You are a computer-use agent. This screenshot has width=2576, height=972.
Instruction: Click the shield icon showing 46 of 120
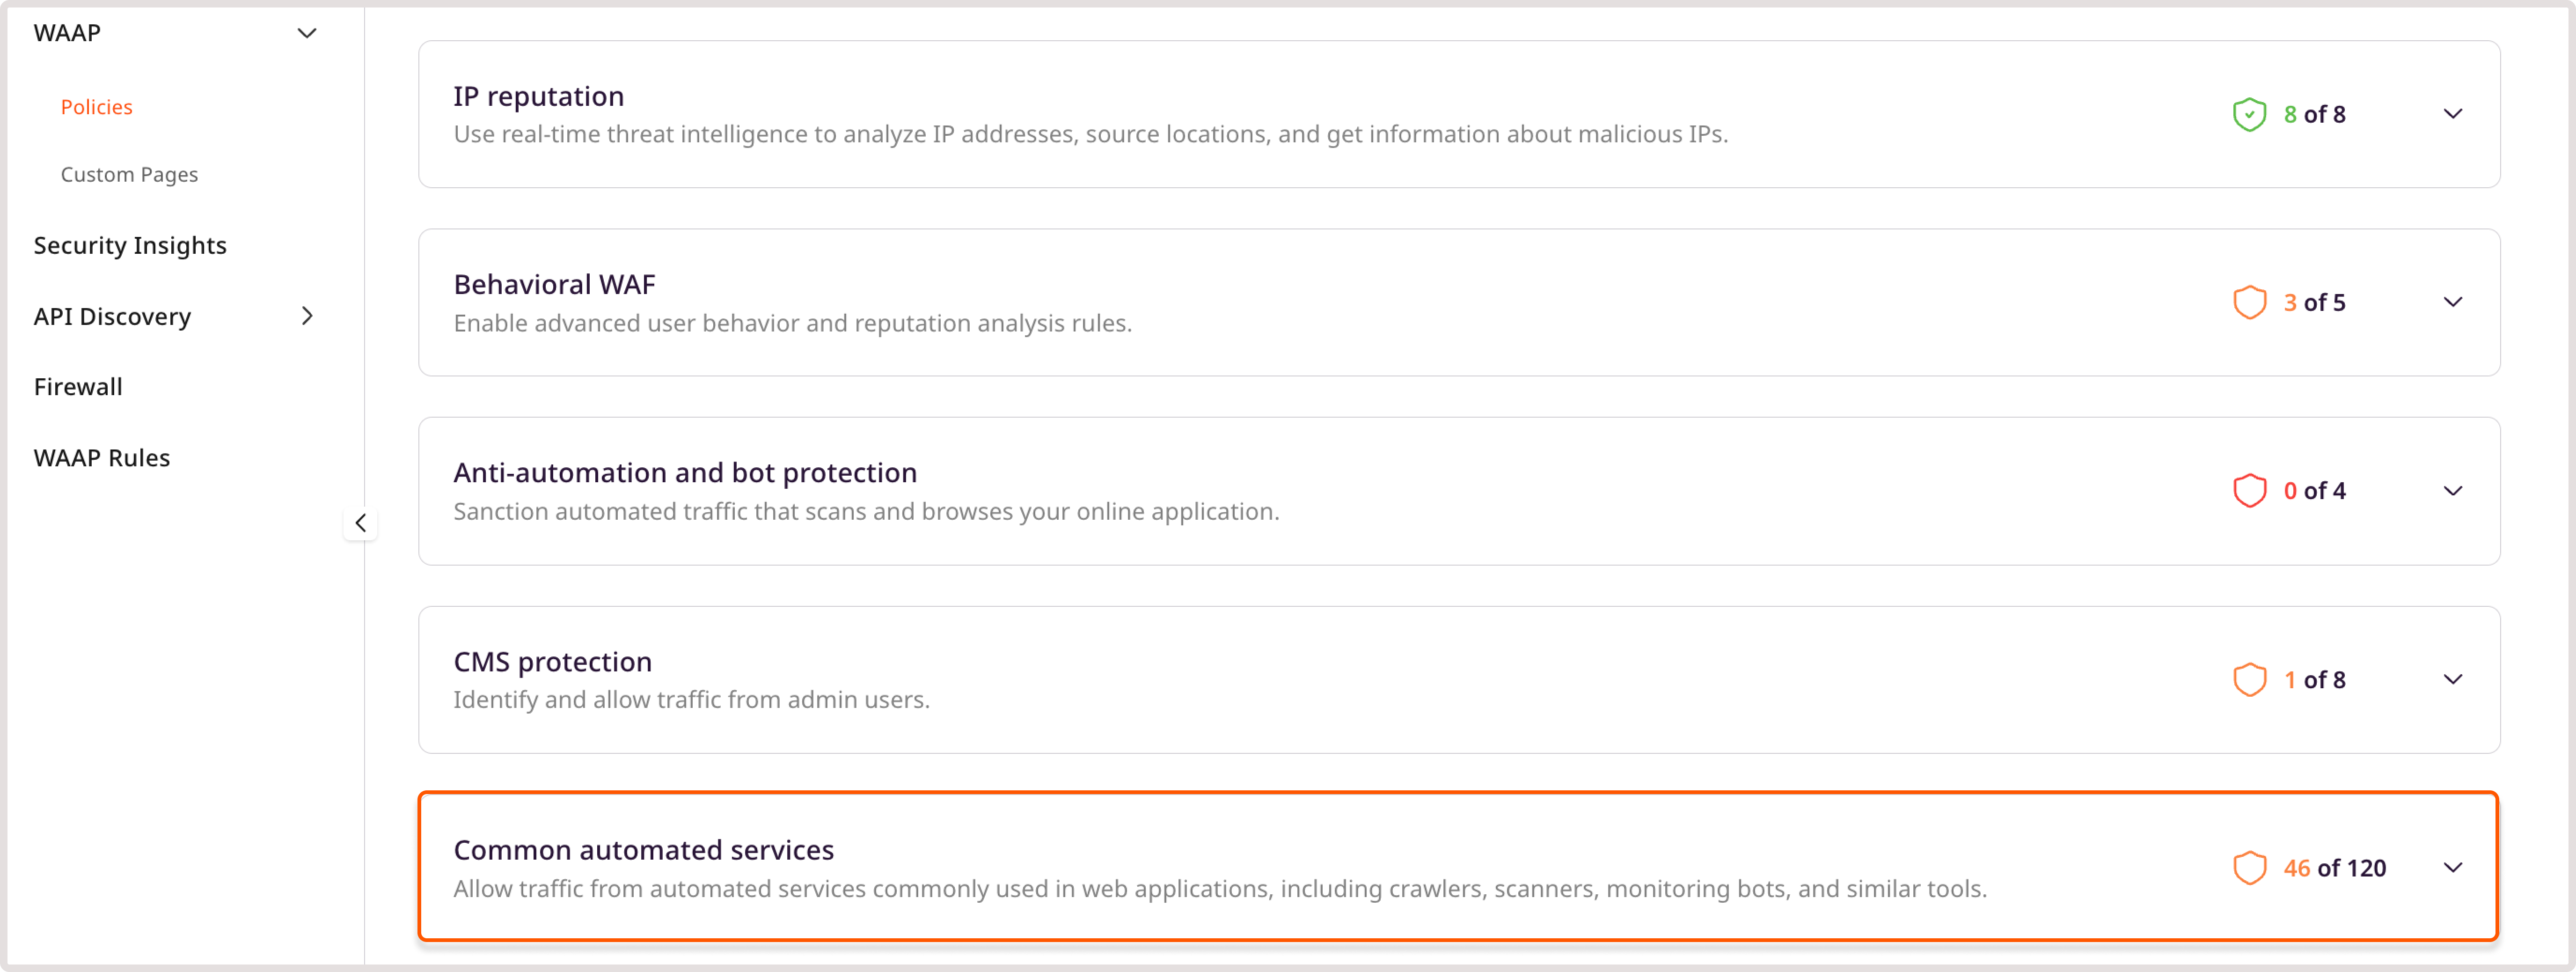point(2249,867)
